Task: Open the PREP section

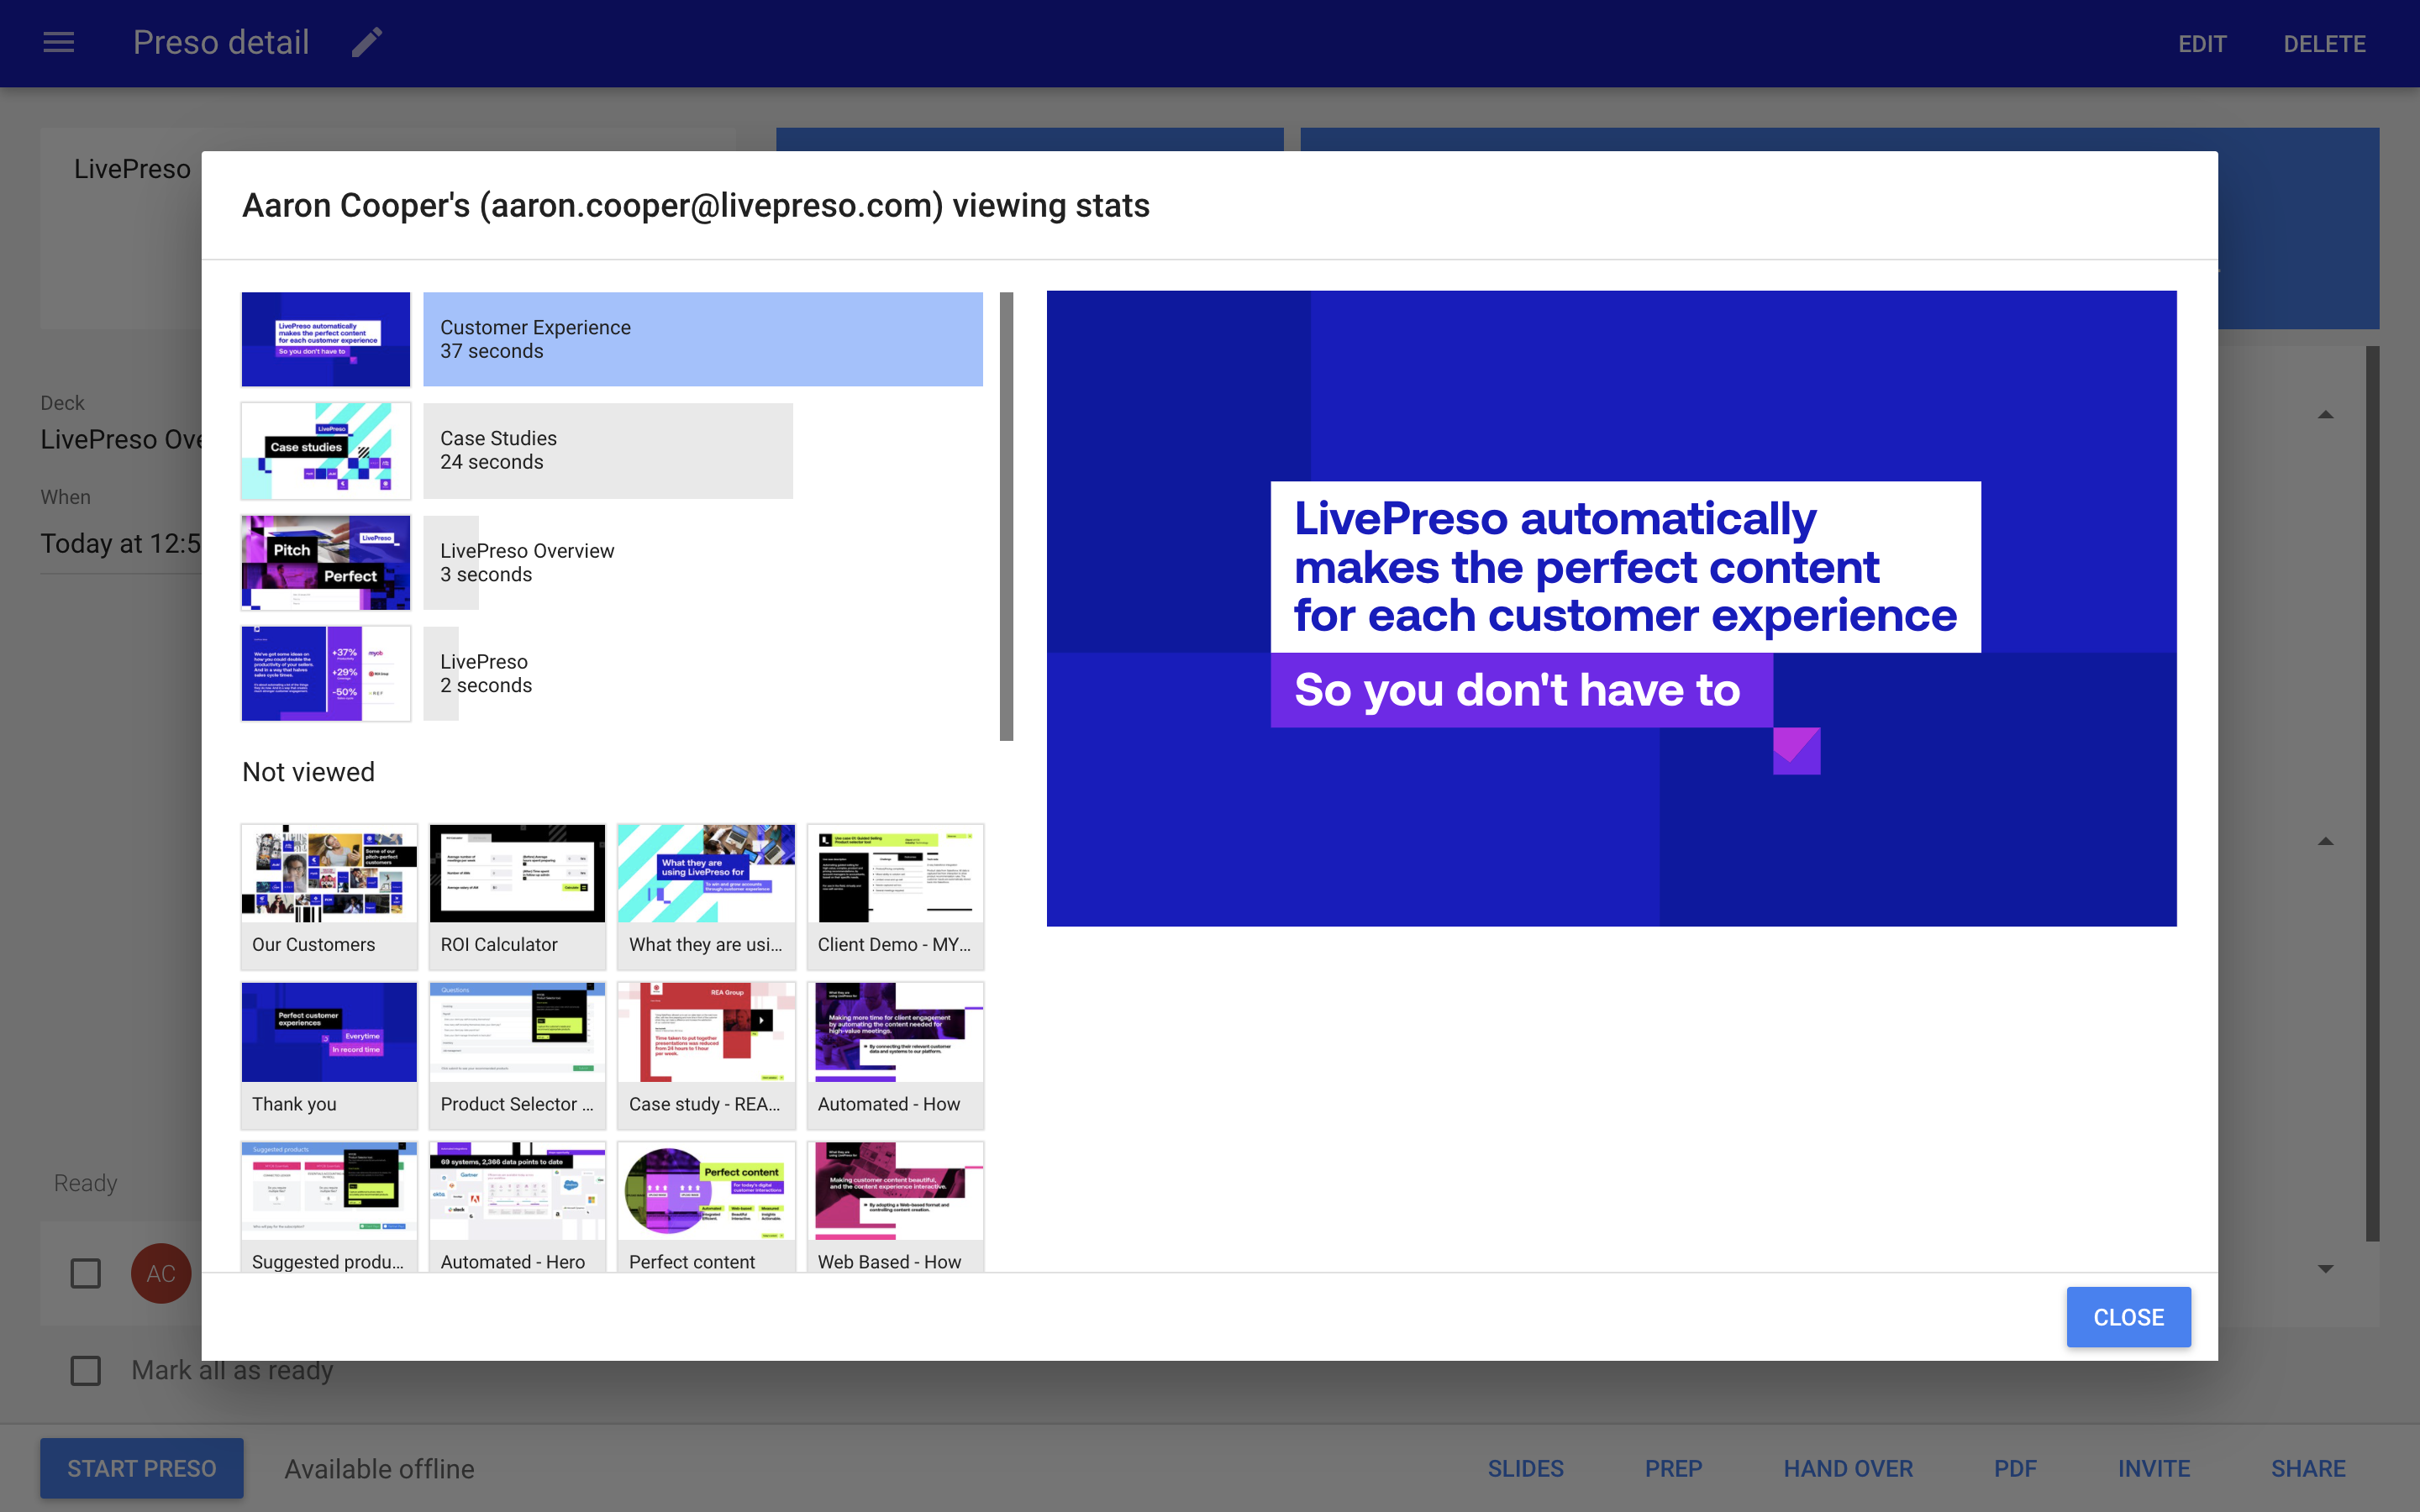Action: (1673, 1467)
